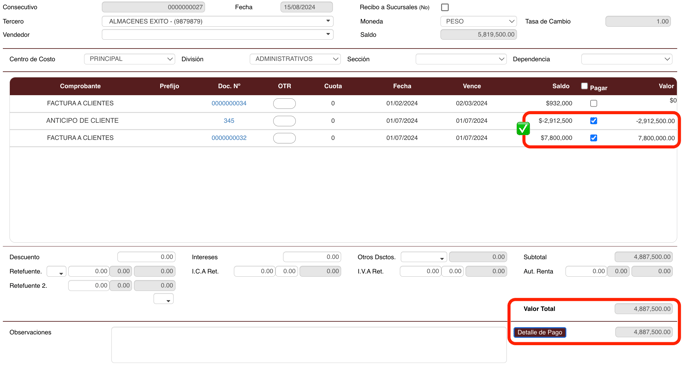Click the Valor Total field
The width and height of the screenshot is (688, 375).
[644, 309]
